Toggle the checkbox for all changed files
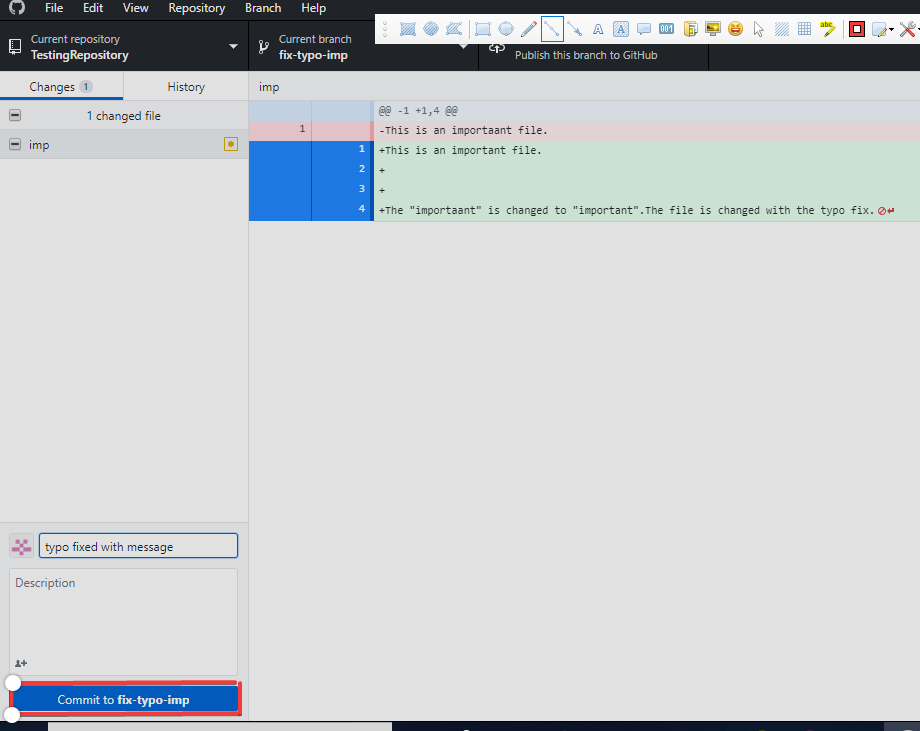This screenshot has width=920, height=731. (x=15, y=116)
